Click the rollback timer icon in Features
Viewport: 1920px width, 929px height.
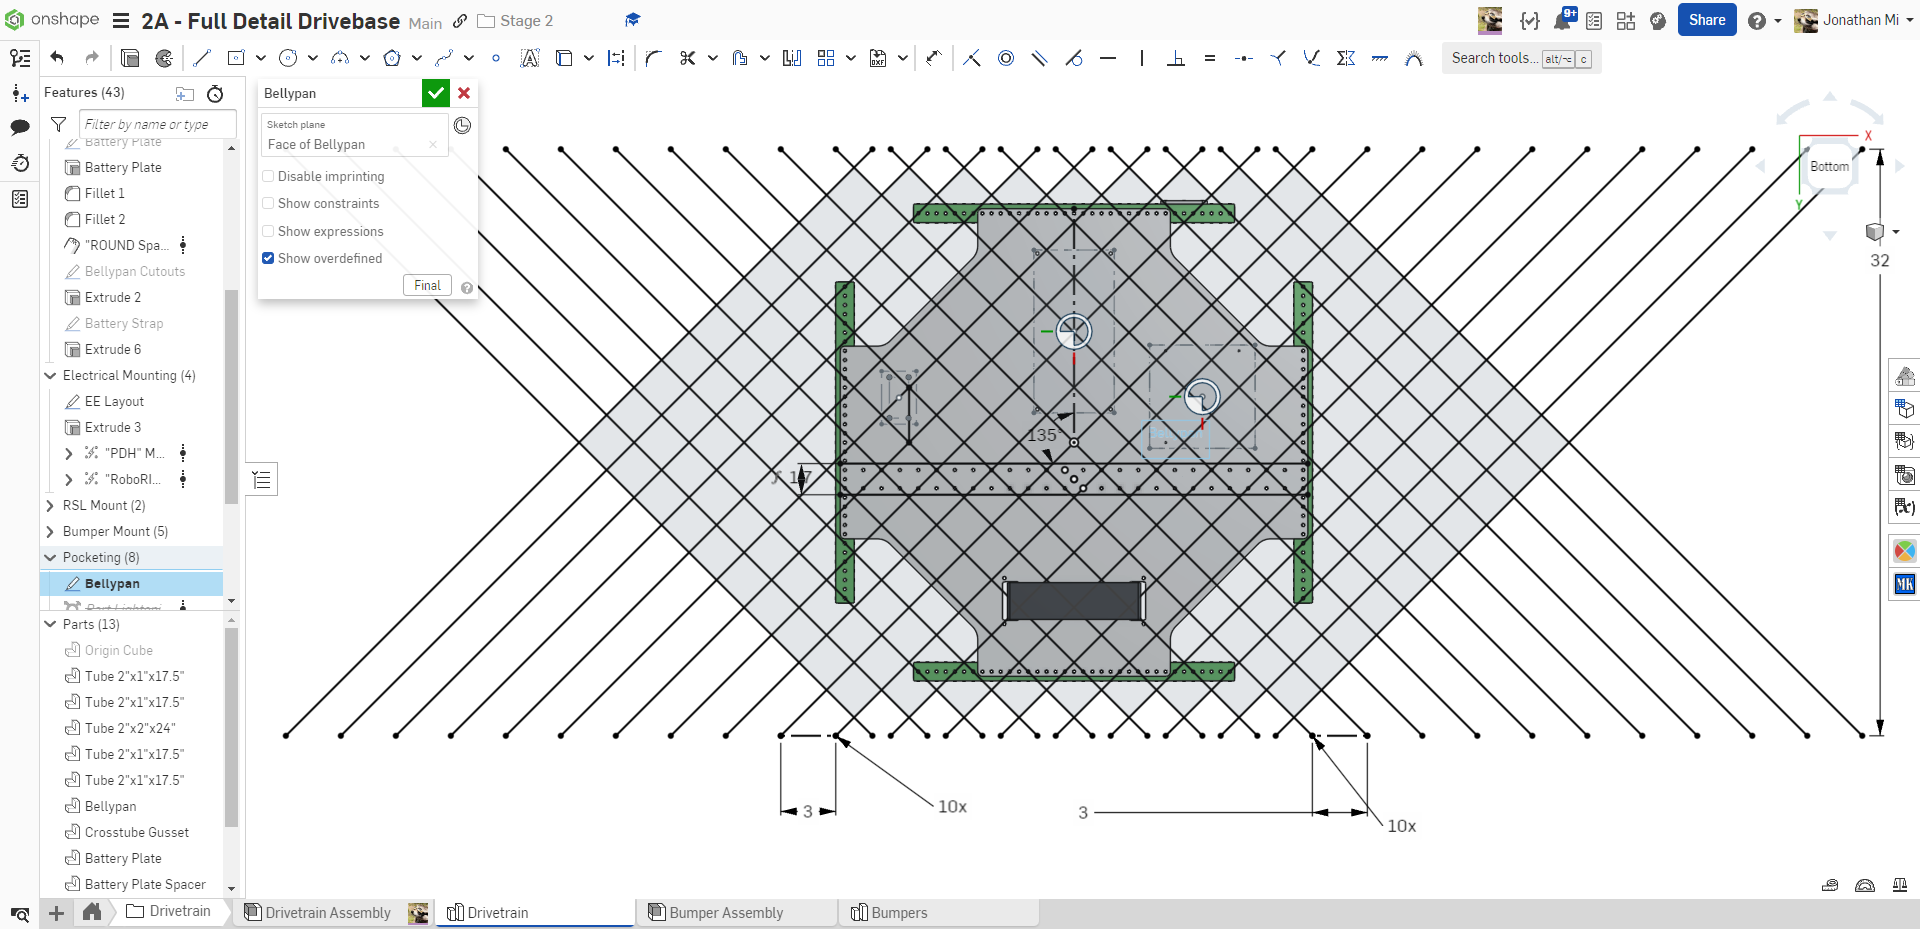pyautogui.click(x=215, y=94)
